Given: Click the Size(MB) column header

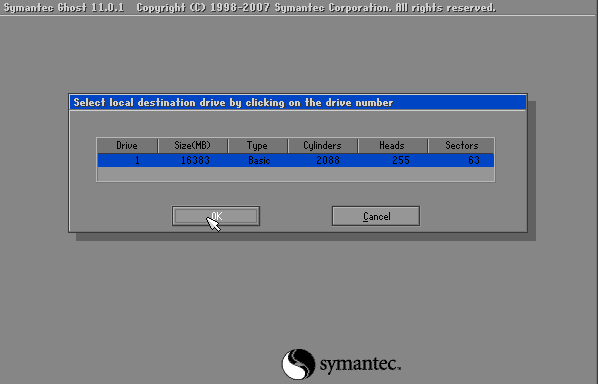Looking at the screenshot, I should pyautogui.click(x=193, y=146).
